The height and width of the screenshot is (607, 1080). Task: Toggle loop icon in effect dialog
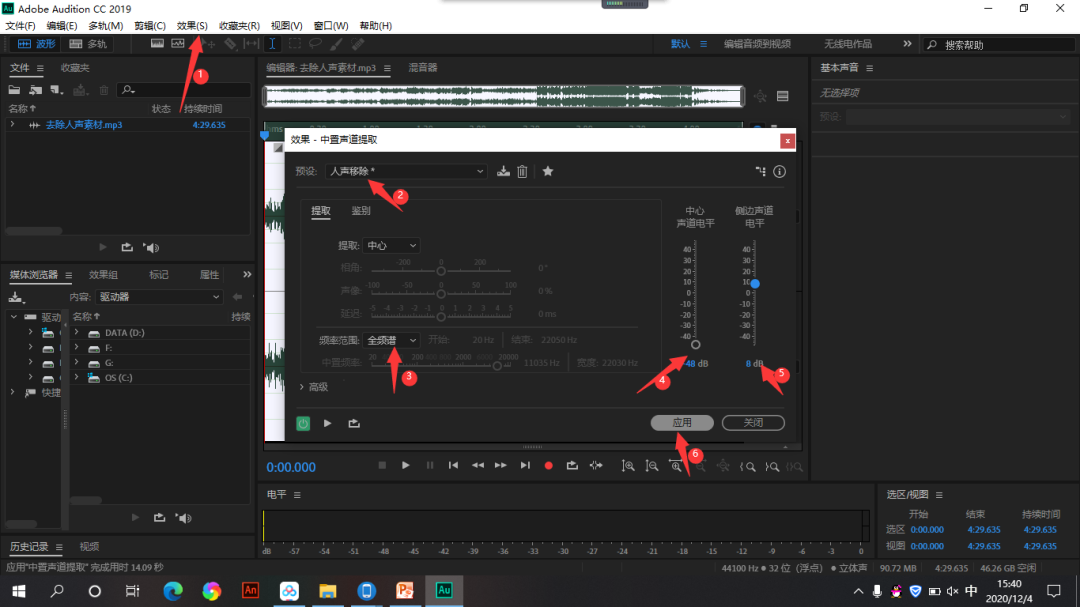[354, 424]
